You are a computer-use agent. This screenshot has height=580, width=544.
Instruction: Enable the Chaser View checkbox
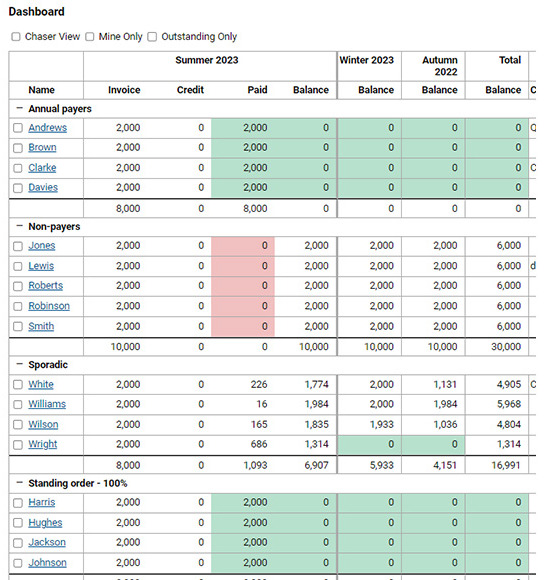pyautogui.click(x=16, y=37)
